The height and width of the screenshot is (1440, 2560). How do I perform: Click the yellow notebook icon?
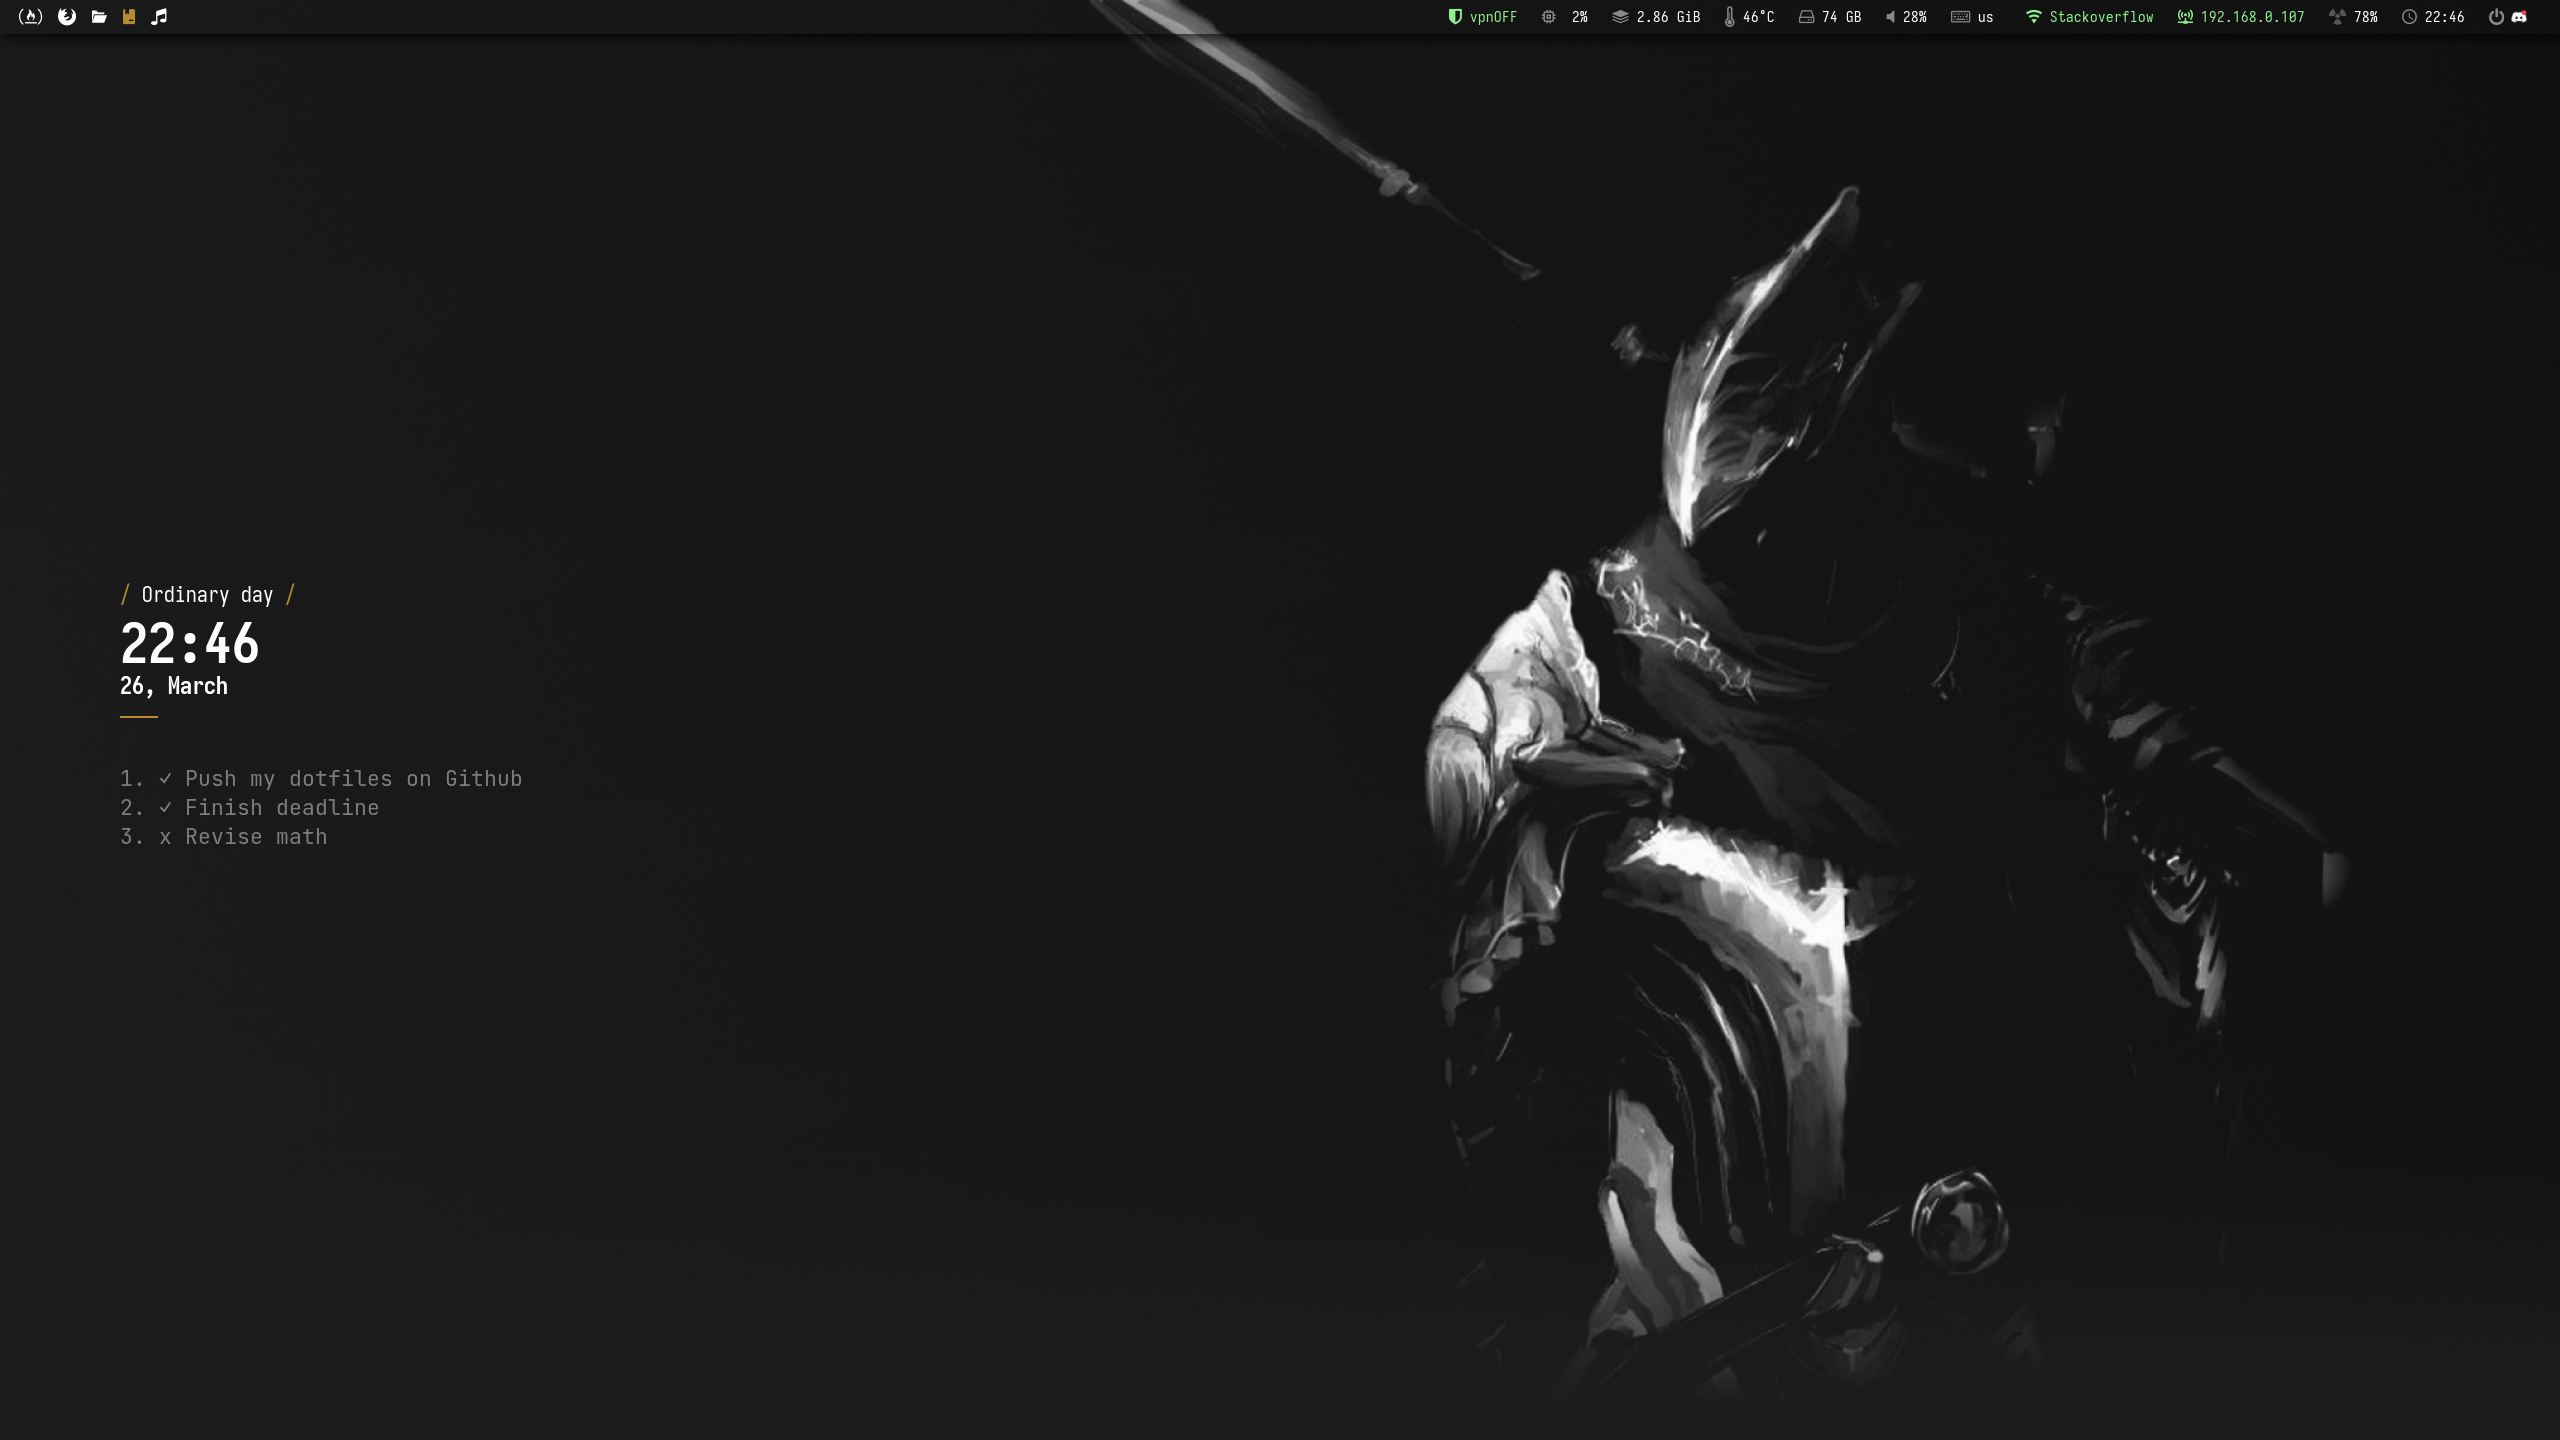[129, 17]
